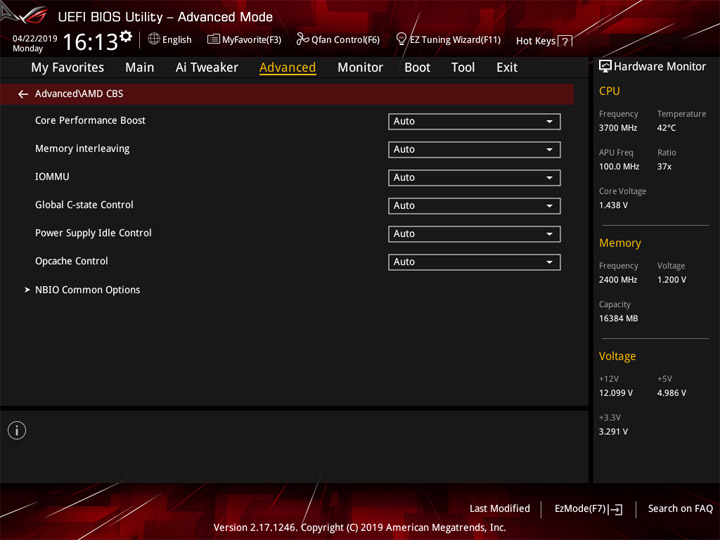Select the Advanced tab

[287, 68]
